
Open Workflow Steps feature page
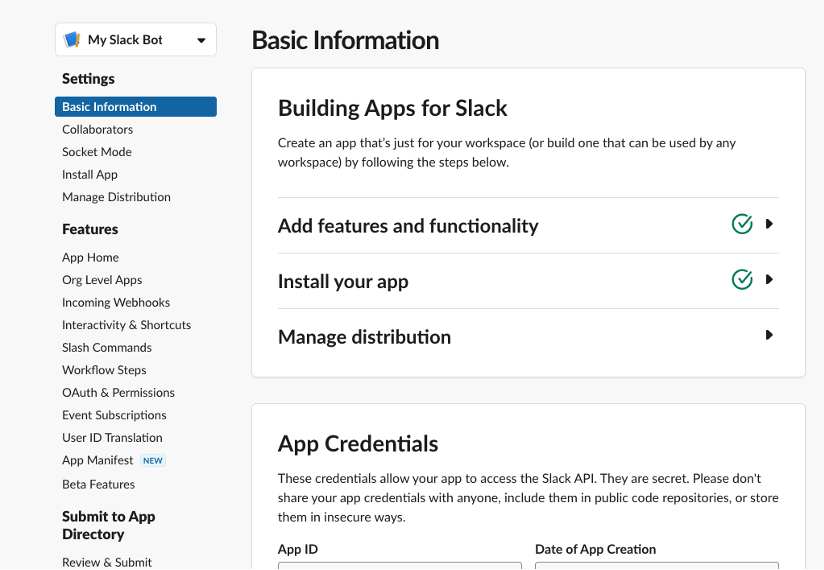click(x=104, y=370)
